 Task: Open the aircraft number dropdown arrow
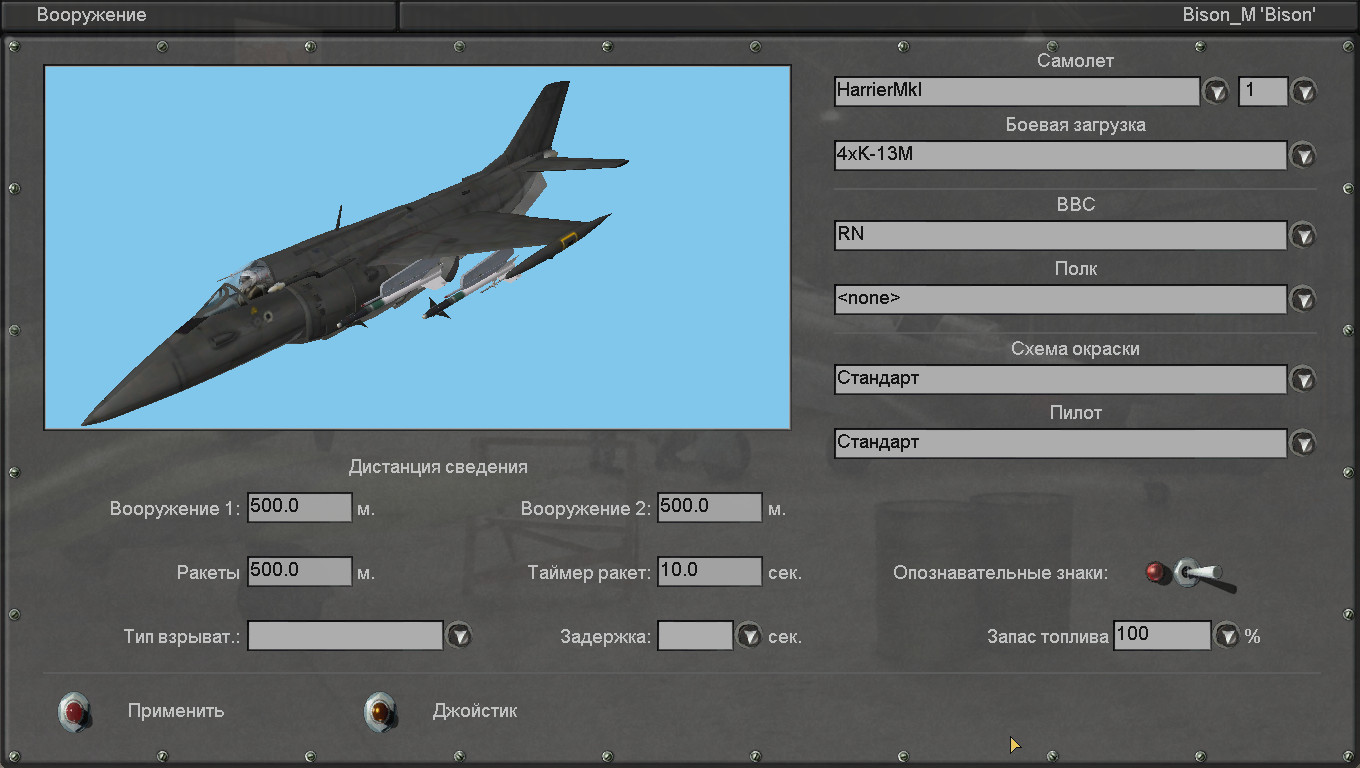click(1304, 92)
